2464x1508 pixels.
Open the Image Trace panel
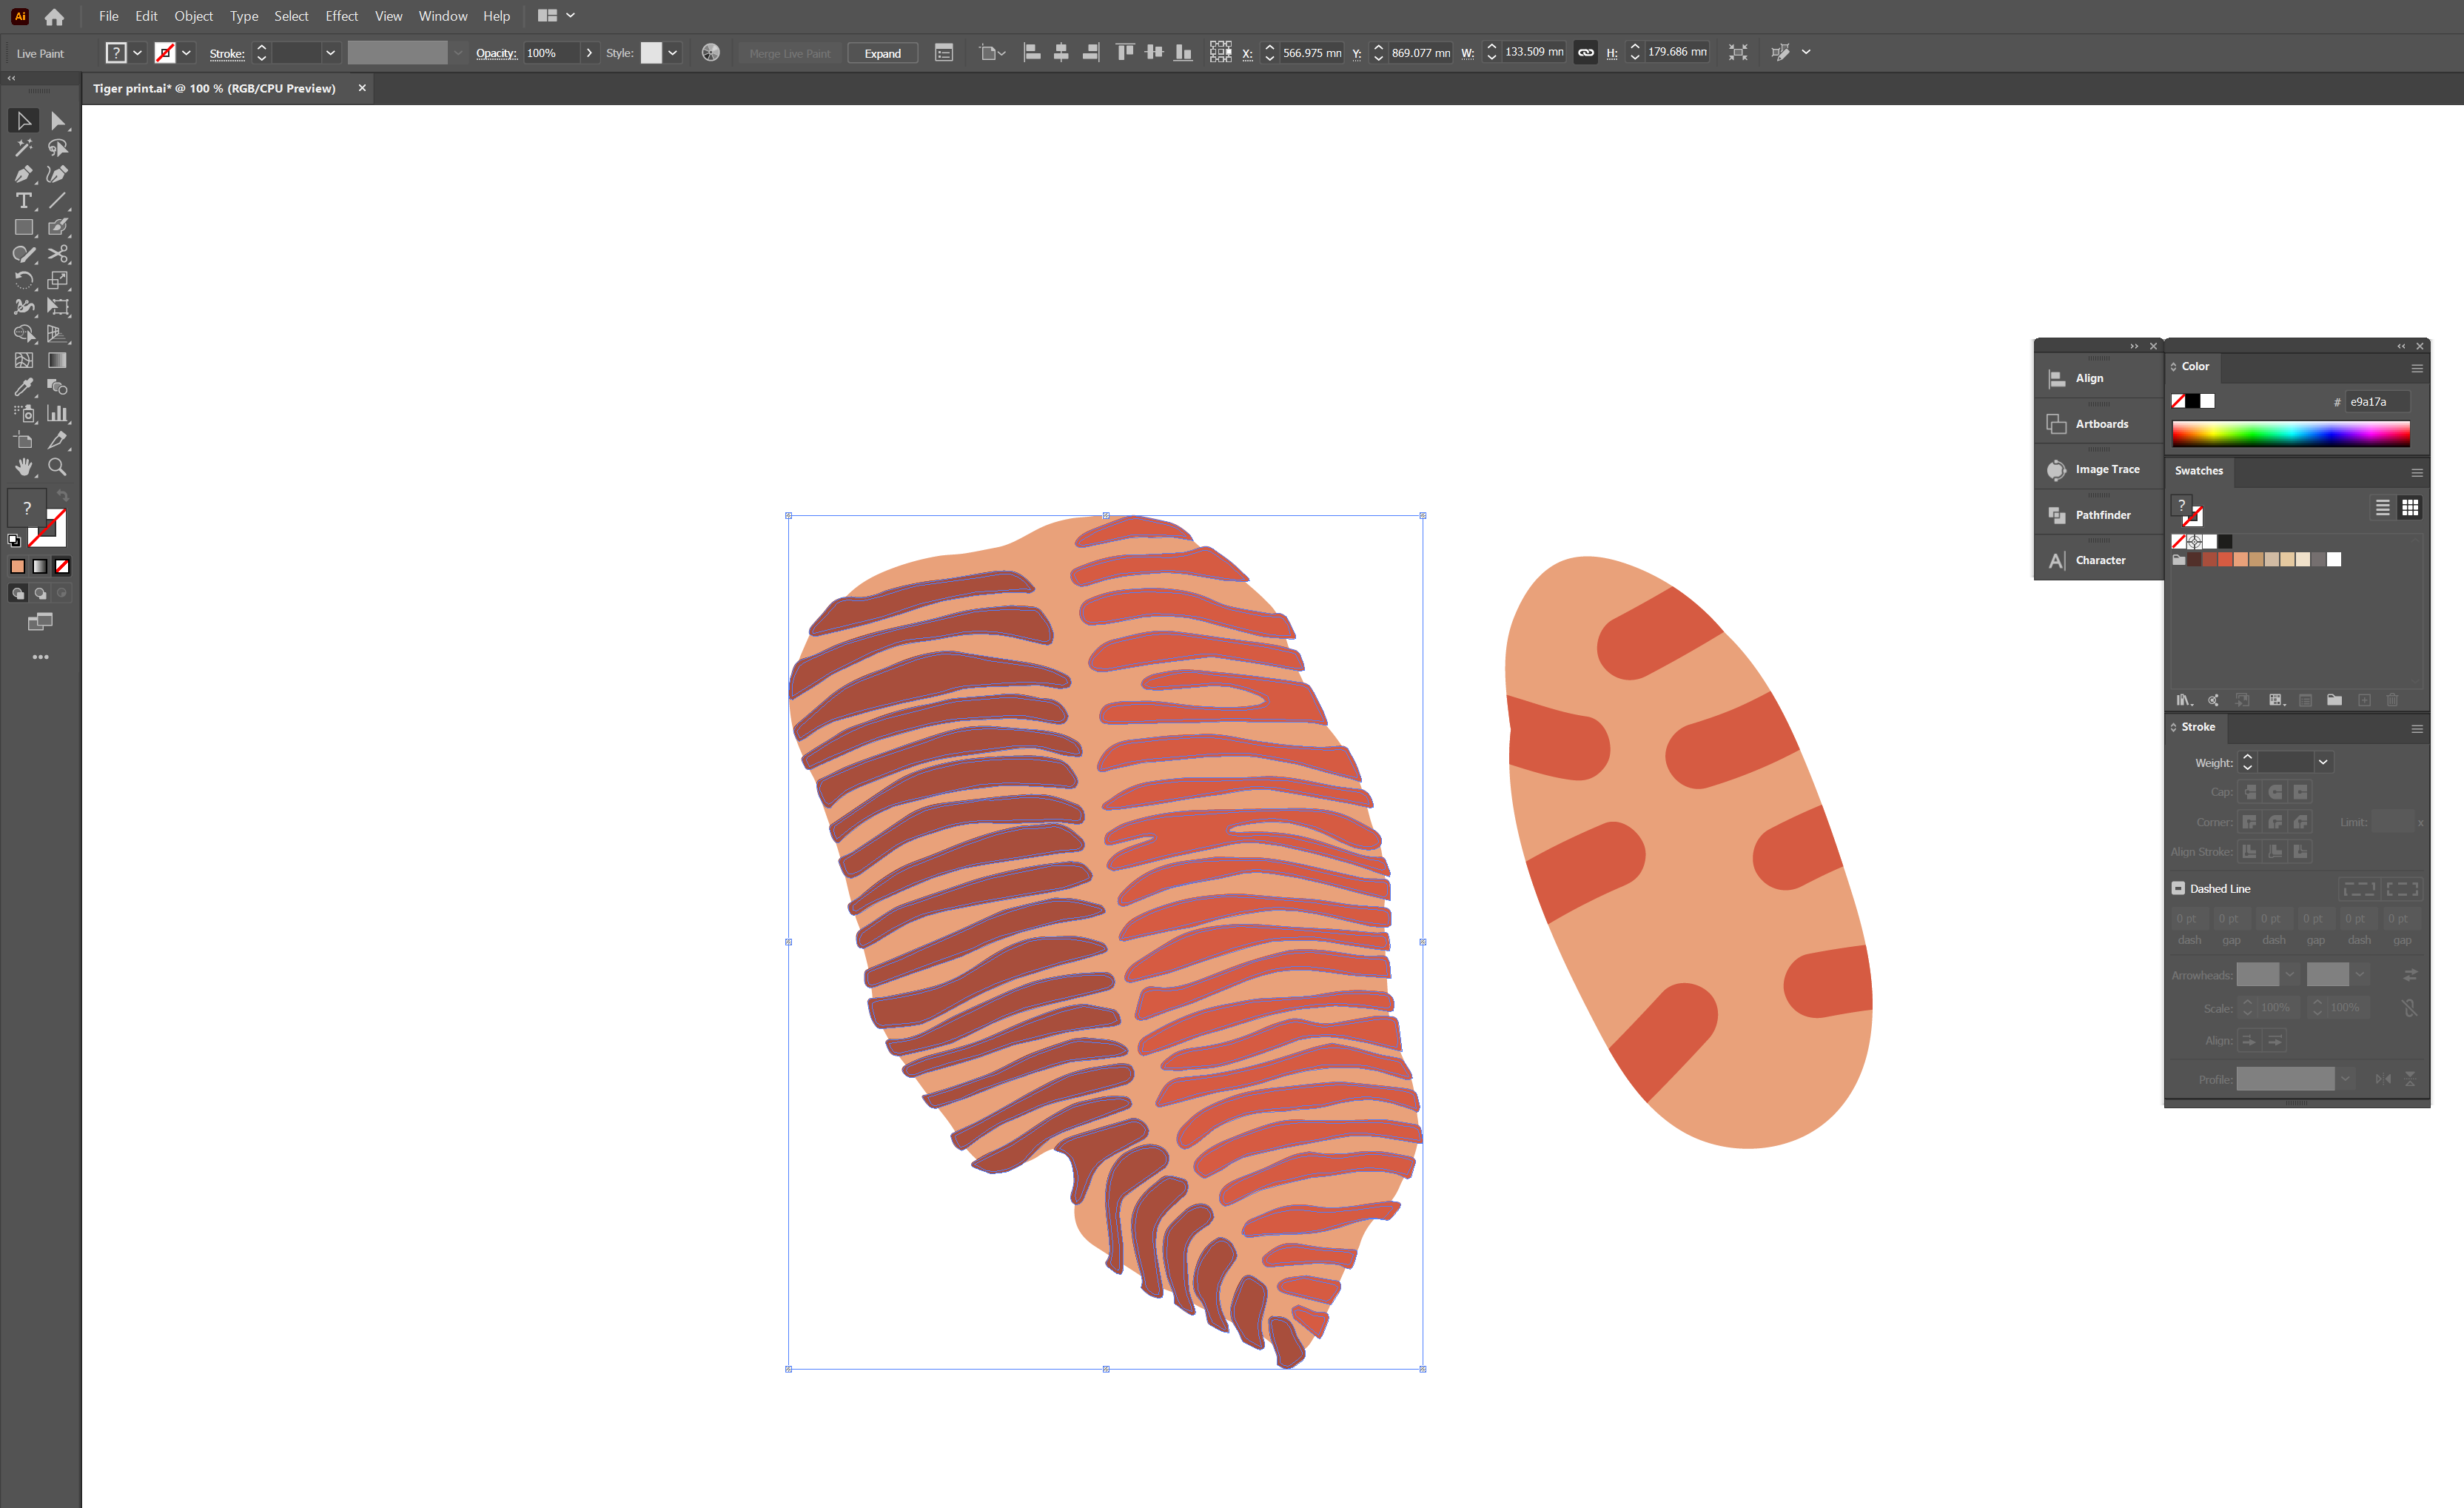click(2098, 469)
